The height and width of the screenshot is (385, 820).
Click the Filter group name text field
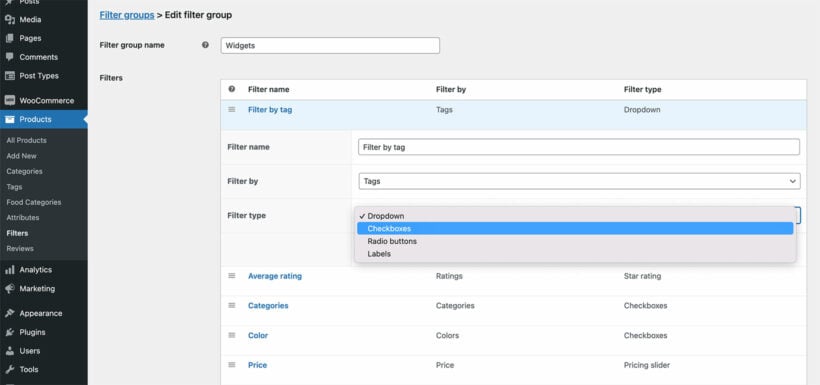tap(330, 46)
